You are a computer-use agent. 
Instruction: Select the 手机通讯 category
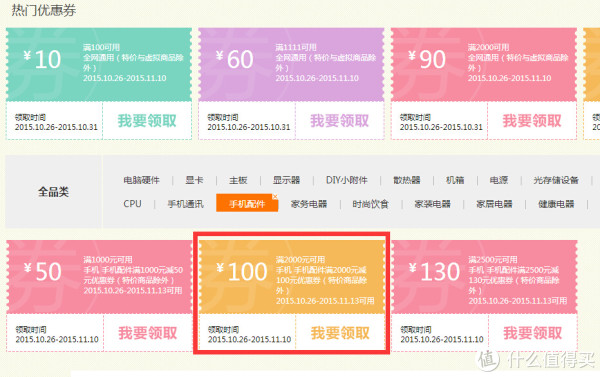click(186, 204)
